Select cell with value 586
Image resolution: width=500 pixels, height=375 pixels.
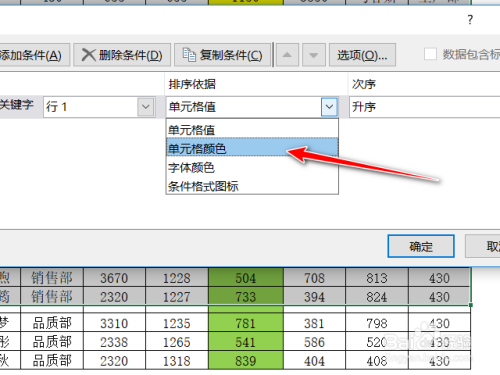pyautogui.click(x=314, y=341)
